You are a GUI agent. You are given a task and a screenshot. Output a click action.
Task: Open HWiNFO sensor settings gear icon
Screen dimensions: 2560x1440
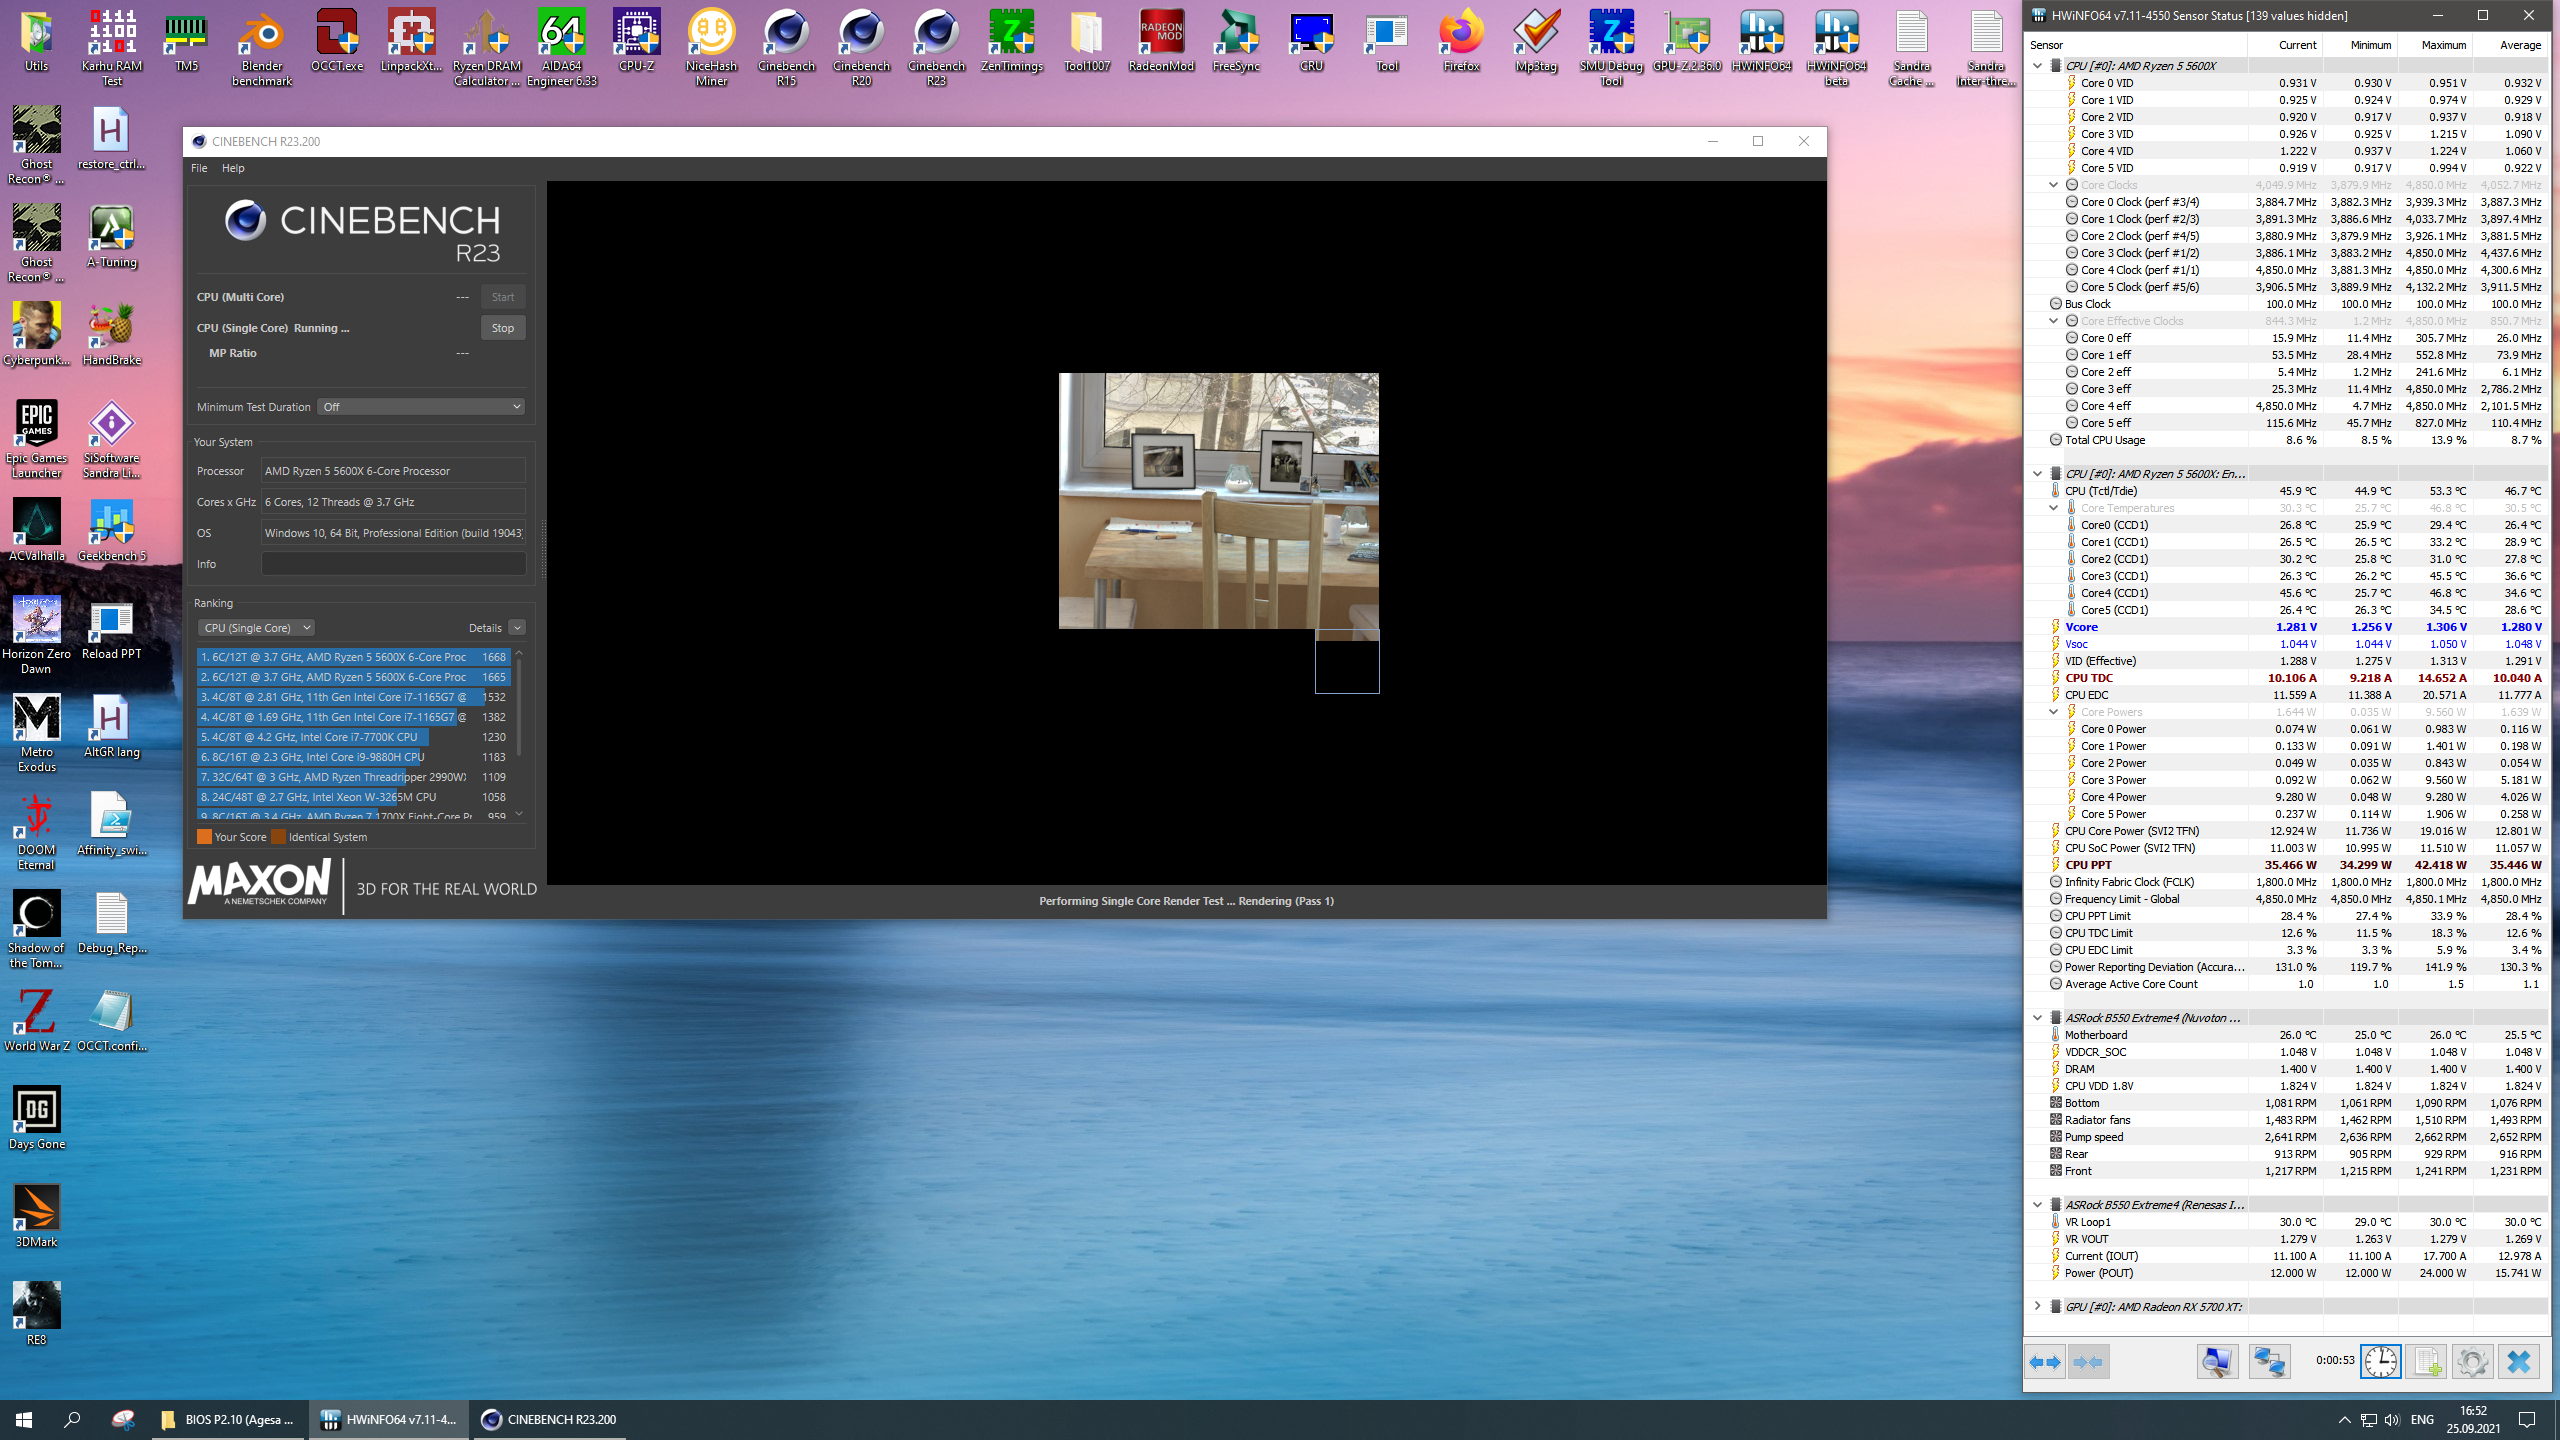(2472, 1362)
